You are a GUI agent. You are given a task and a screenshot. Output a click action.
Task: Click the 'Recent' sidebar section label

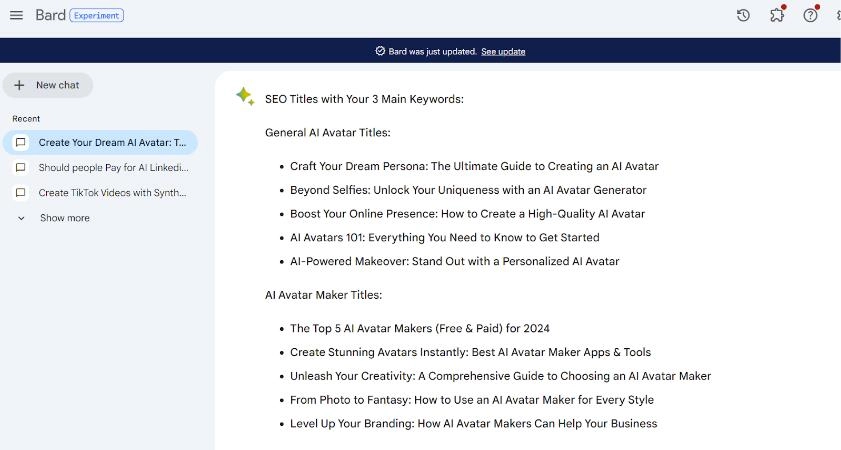click(26, 119)
